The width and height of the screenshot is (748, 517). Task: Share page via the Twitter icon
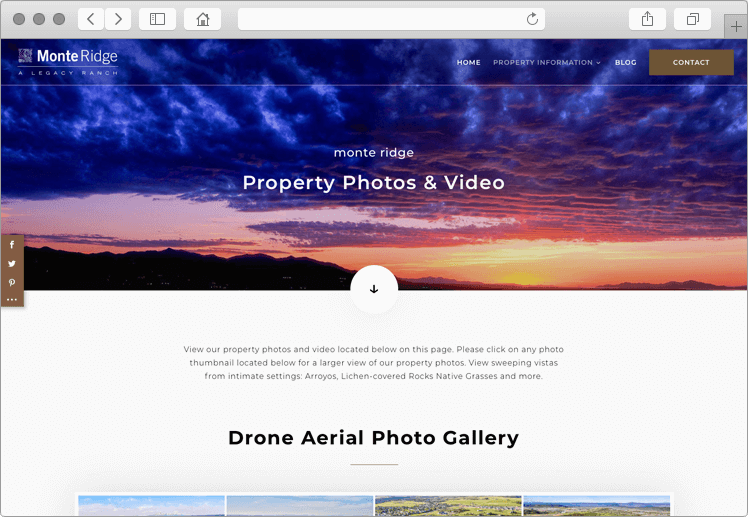[12, 264]
